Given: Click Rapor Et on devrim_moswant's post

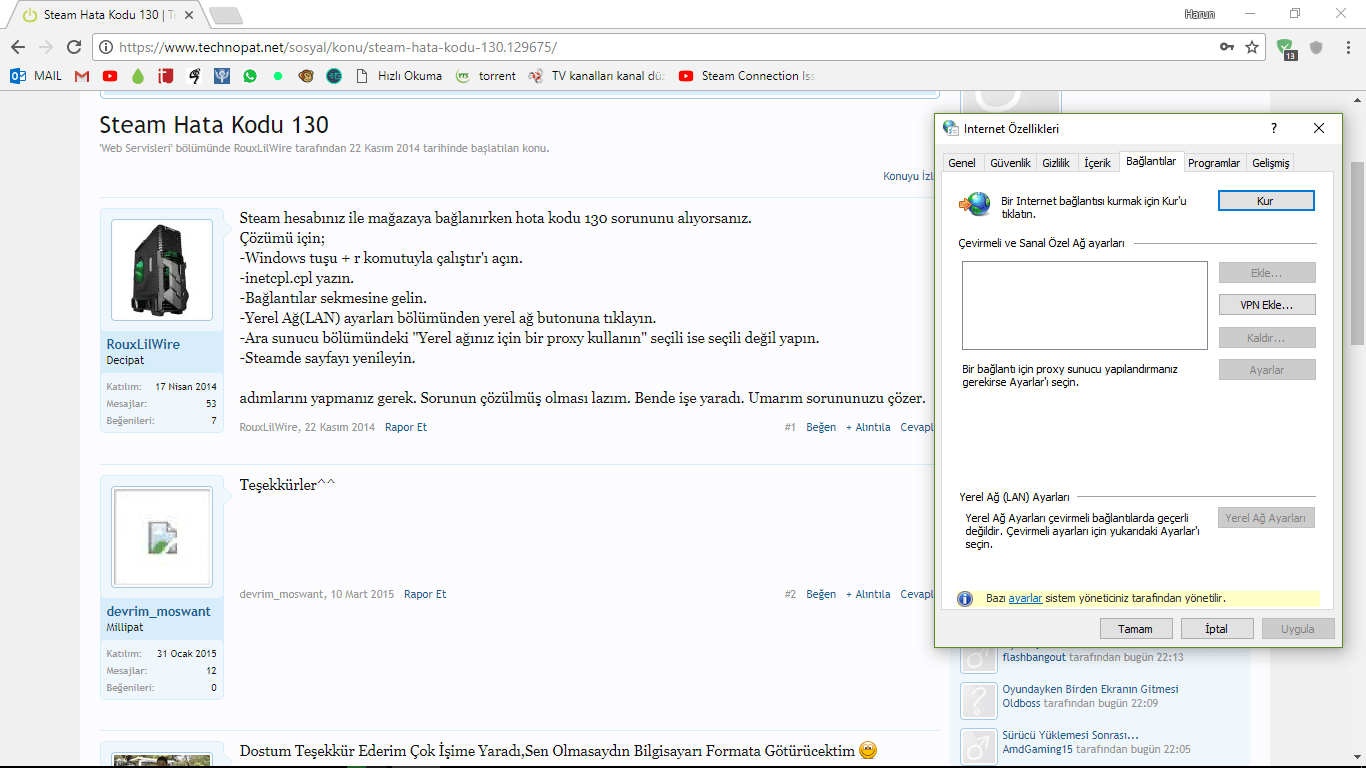Looking at the screenshot, I should 425,594.
